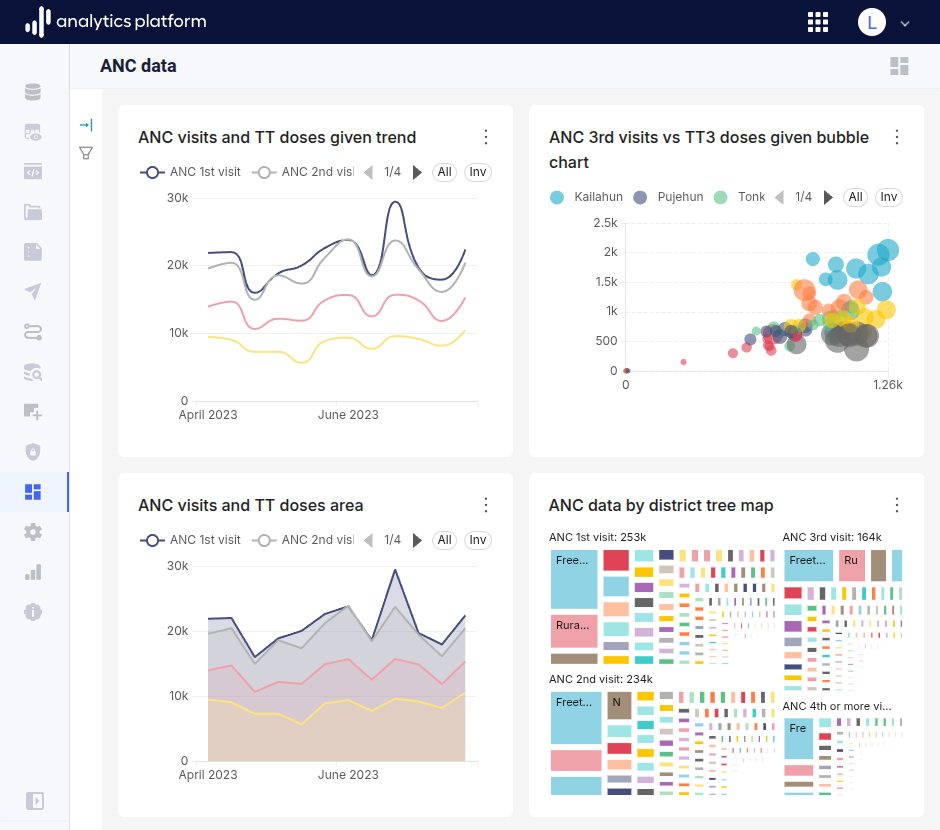
Task: Toggle ANC 2nd visit in area legend
Action: click(303, 540)
